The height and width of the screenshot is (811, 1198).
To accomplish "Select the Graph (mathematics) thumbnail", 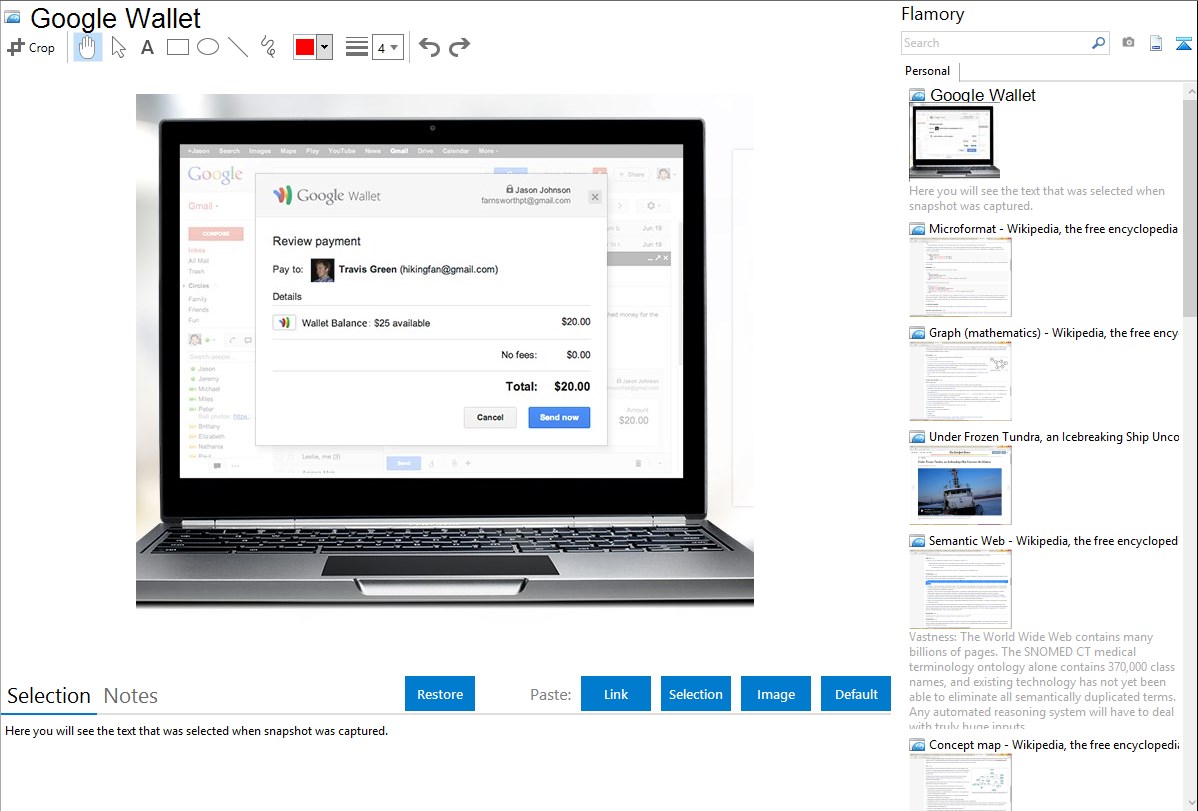I will (x=960, y=381).
